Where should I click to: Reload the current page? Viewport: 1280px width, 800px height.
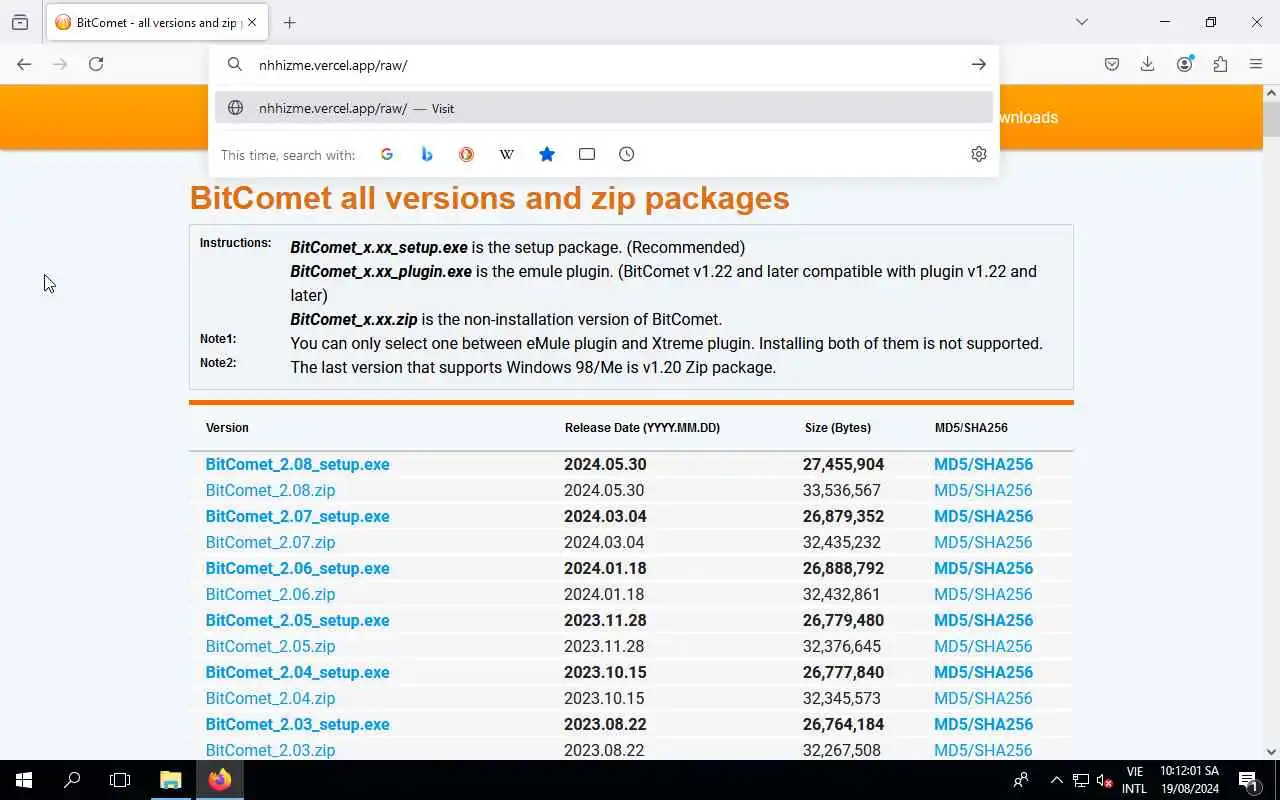(x=96, y=64)
